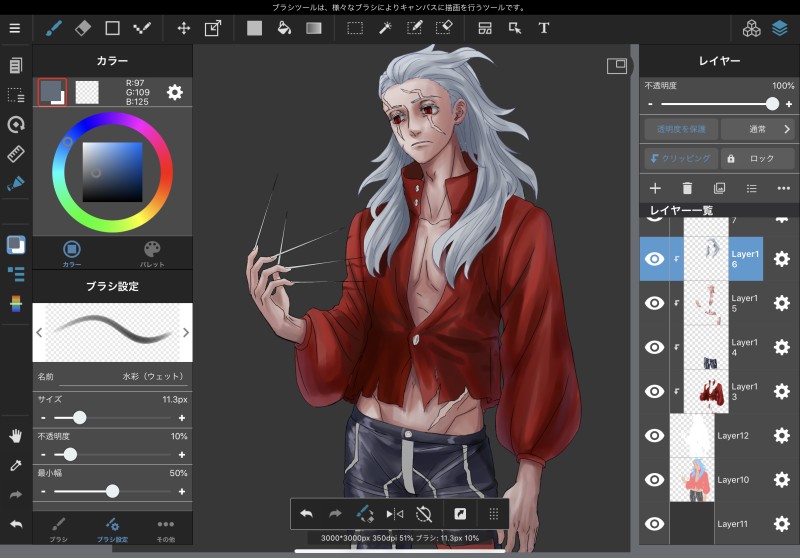800x558 pixels.
Task: Toggle visibility of Layer11
Action: click(655, 524)
